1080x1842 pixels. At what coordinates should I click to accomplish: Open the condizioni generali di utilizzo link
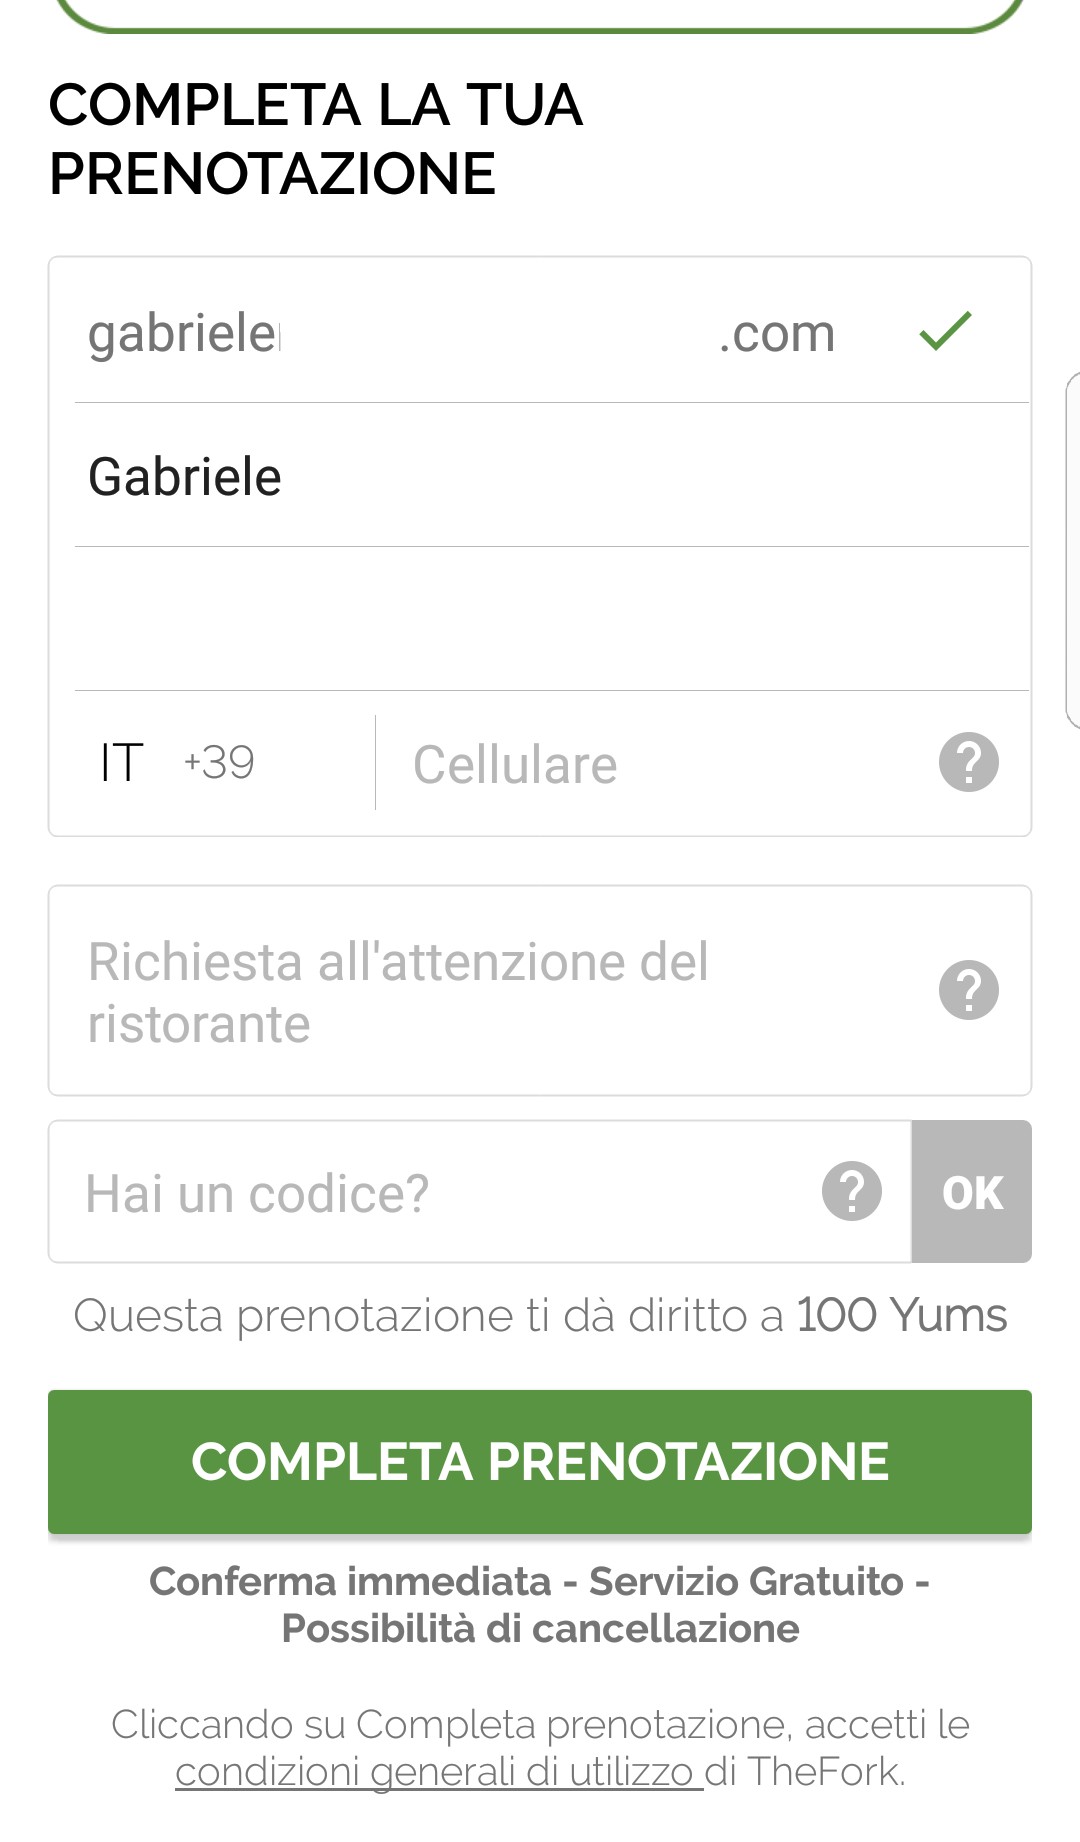tap(439, 1772)
